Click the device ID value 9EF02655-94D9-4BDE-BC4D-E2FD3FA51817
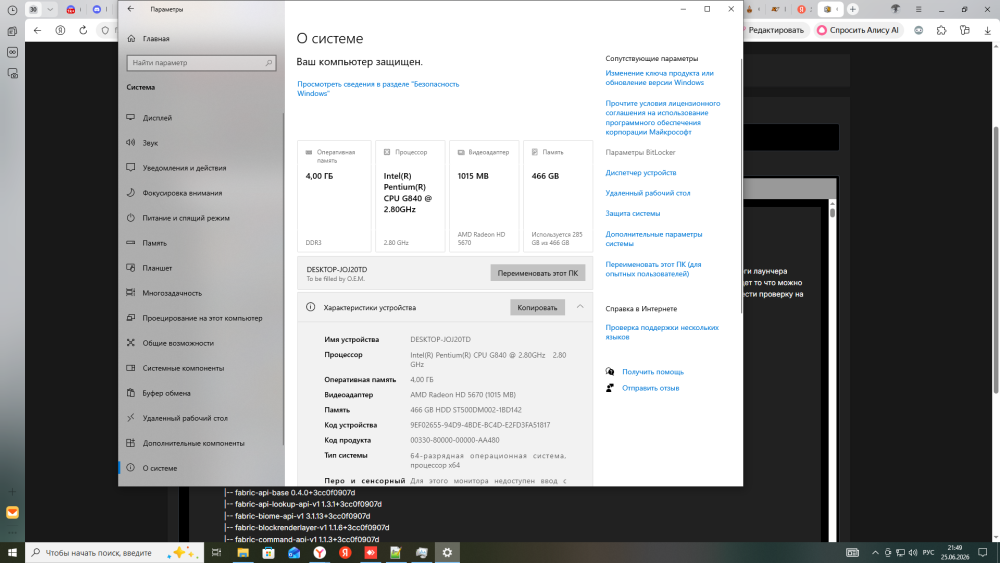This screenshot has width=1000, height=563. [x=480, y=425]
